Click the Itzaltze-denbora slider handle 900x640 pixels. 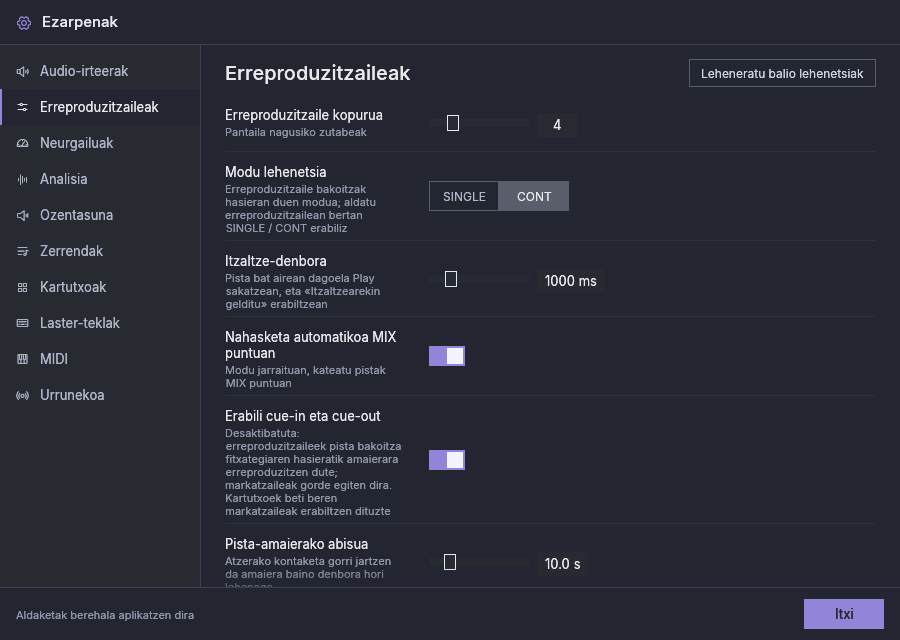coord(451,279)
